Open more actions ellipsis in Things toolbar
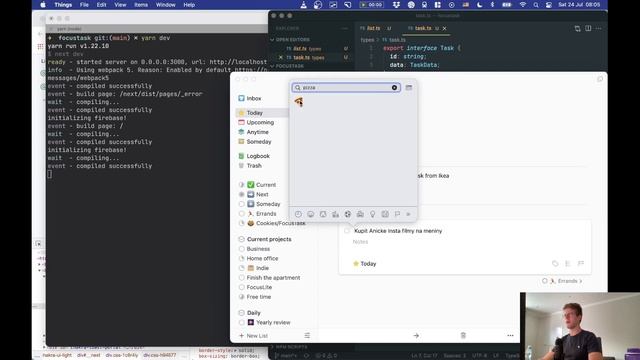Image resolution: width=640 pixels, height=360 pixels. point(510,336)
